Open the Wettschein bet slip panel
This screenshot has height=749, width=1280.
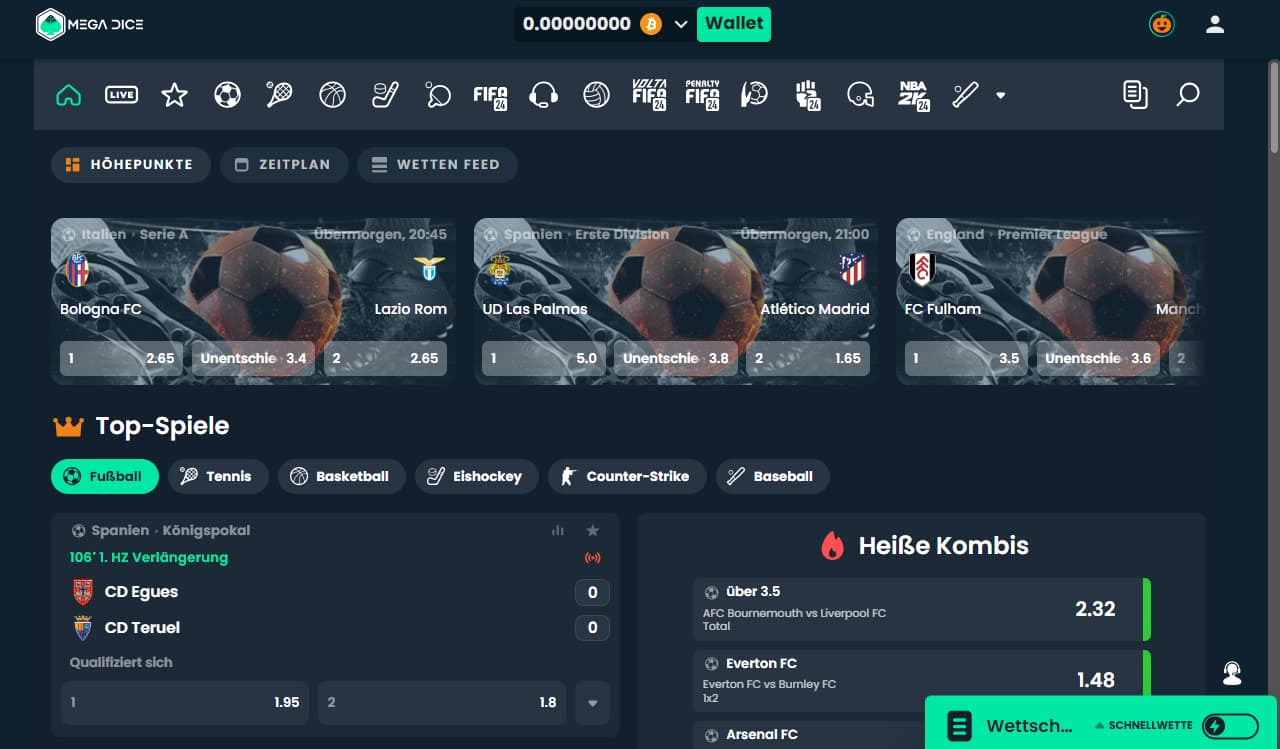(1010, 726)
